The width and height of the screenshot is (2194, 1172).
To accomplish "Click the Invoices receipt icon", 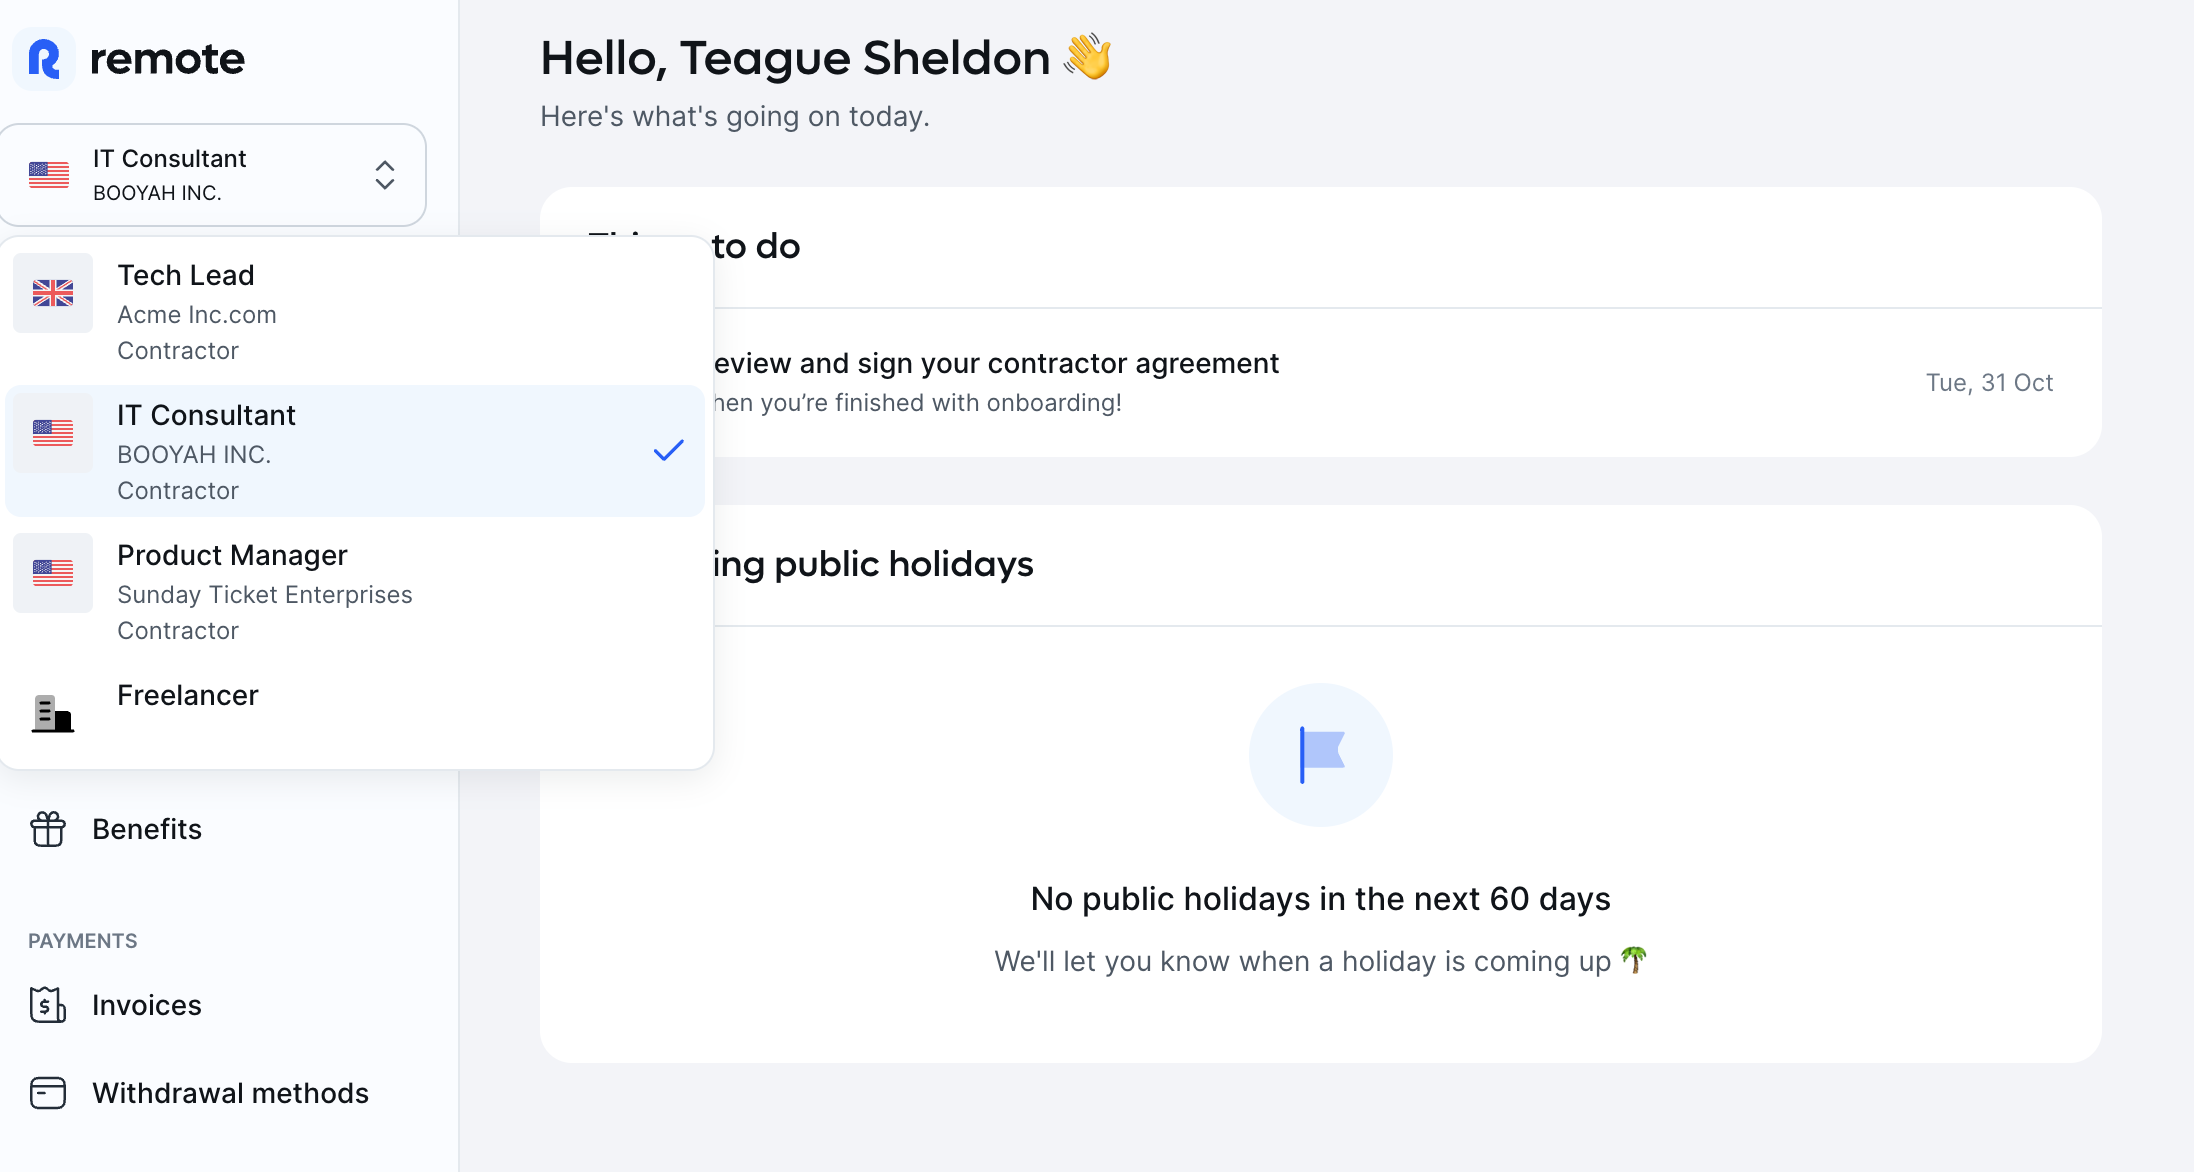I will point(48,1005).
